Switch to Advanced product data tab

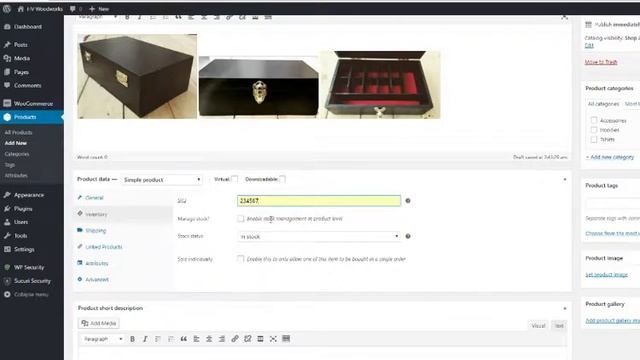[97, 280]
